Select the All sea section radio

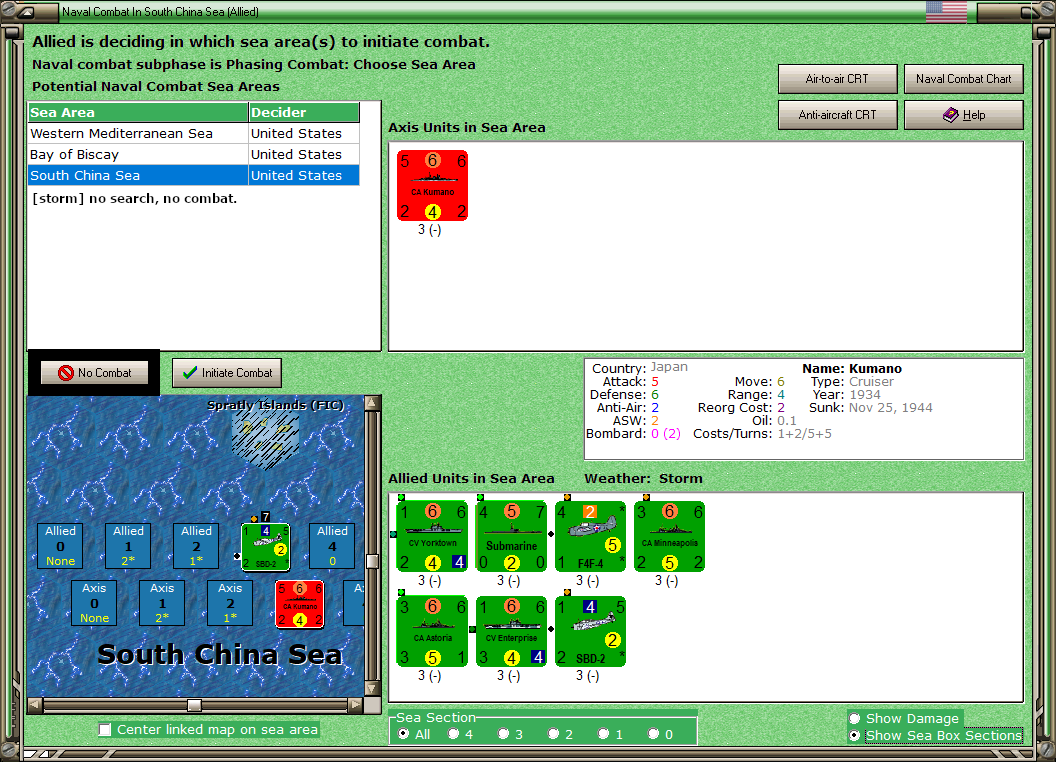[x=403, y=734]
